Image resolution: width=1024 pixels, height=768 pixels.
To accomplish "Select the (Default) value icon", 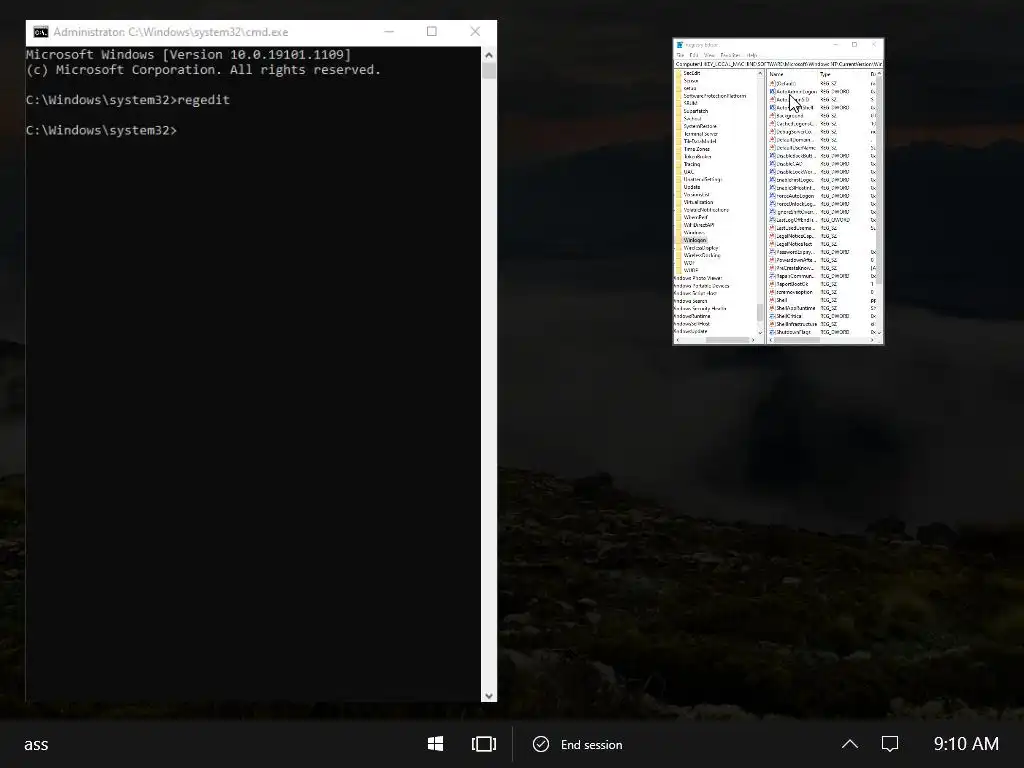I will (x=772, y=84).
